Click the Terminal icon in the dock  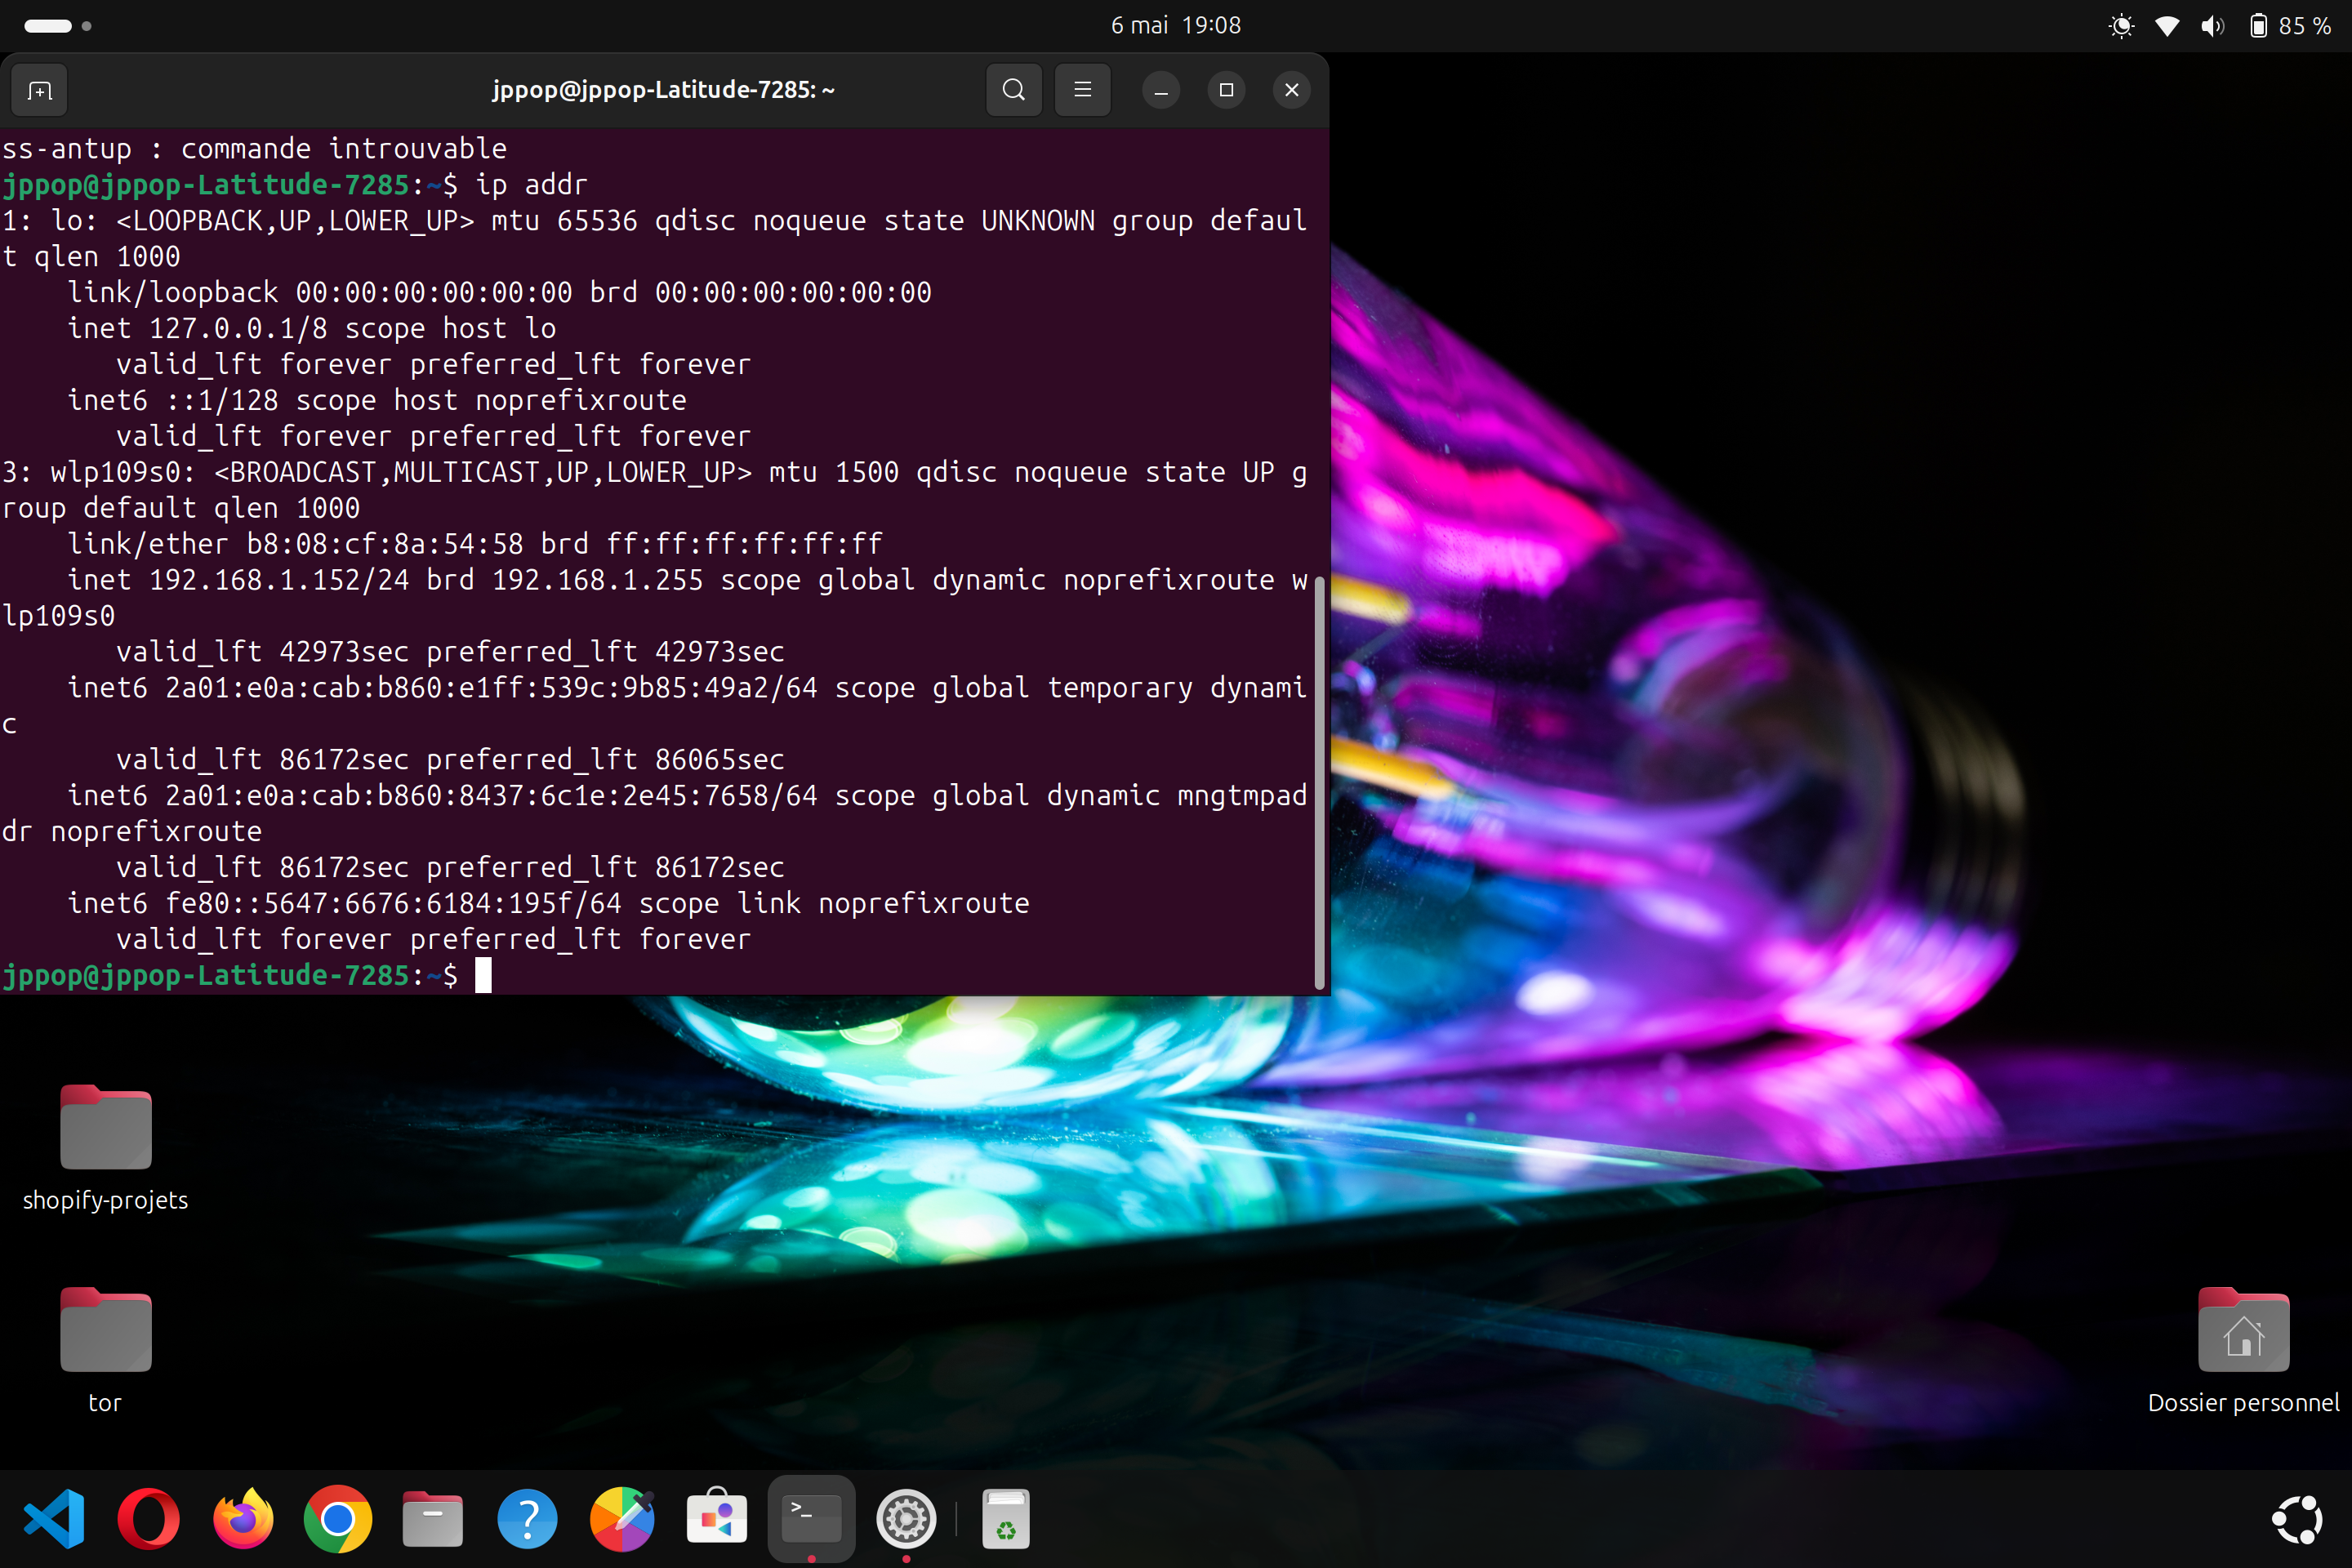811,1519
